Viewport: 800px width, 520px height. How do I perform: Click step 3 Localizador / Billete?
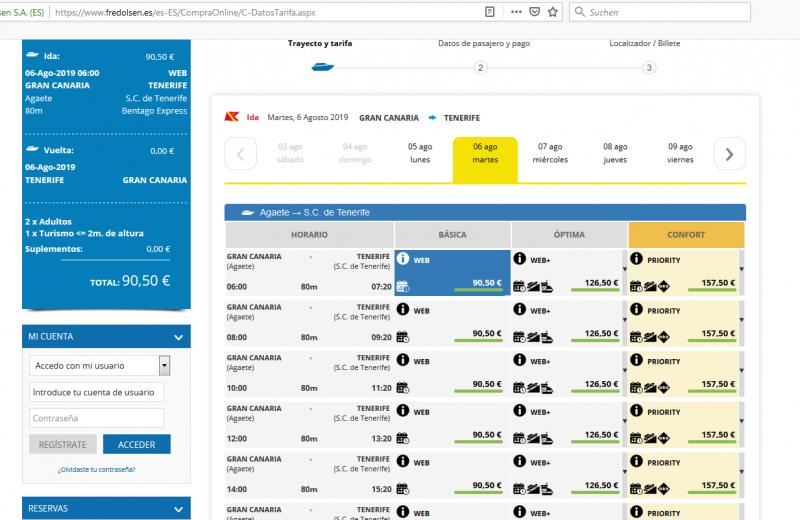(x=649, y=67)
